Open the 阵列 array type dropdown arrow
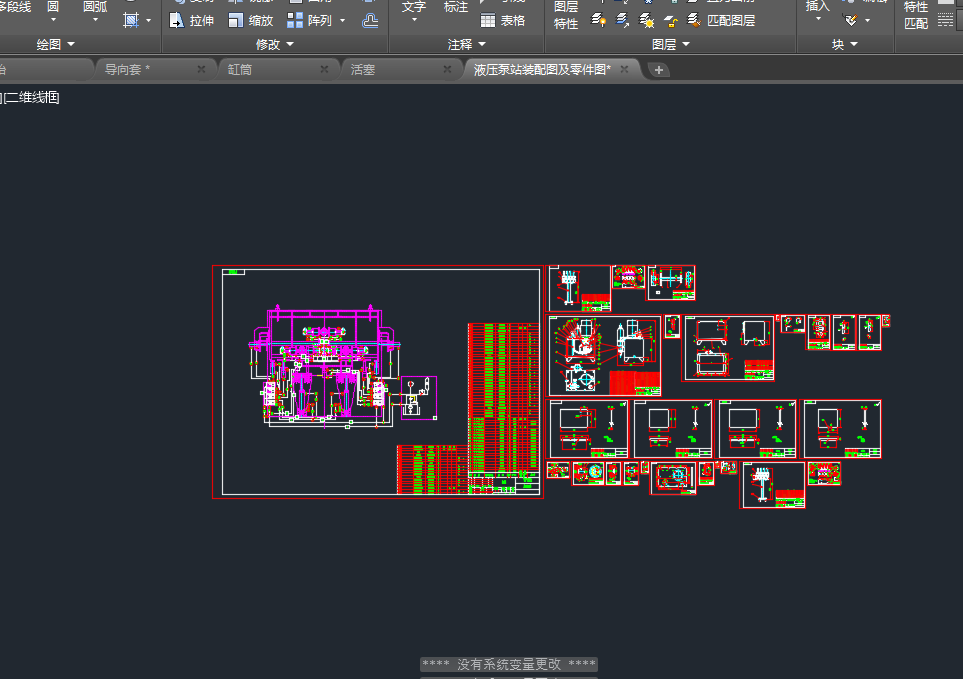The image size is (963, 679). pos(343,21)
